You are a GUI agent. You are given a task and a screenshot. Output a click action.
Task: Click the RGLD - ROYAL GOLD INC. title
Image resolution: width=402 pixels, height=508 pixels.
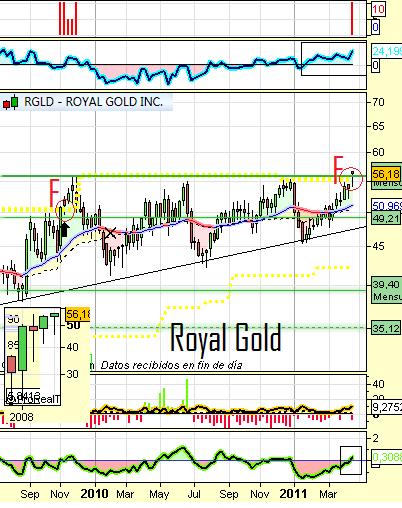tap(93, 102)
